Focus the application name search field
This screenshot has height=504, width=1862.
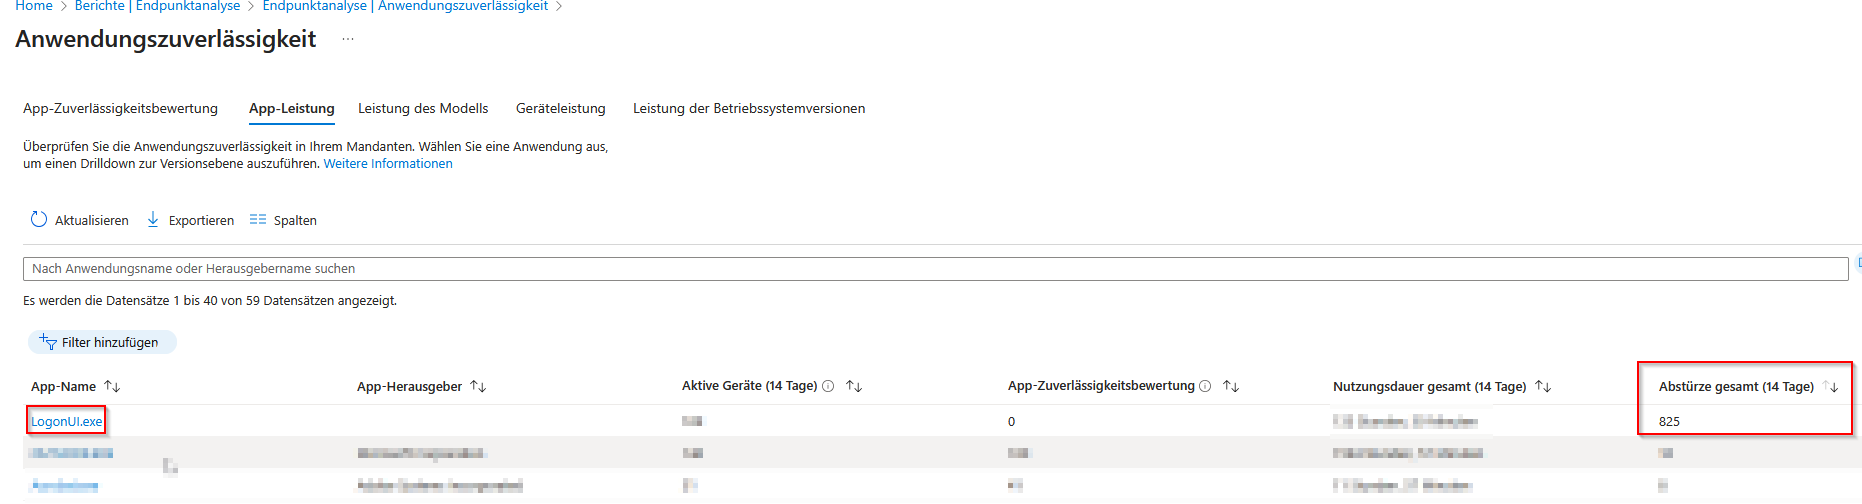[x=935, y=269]
